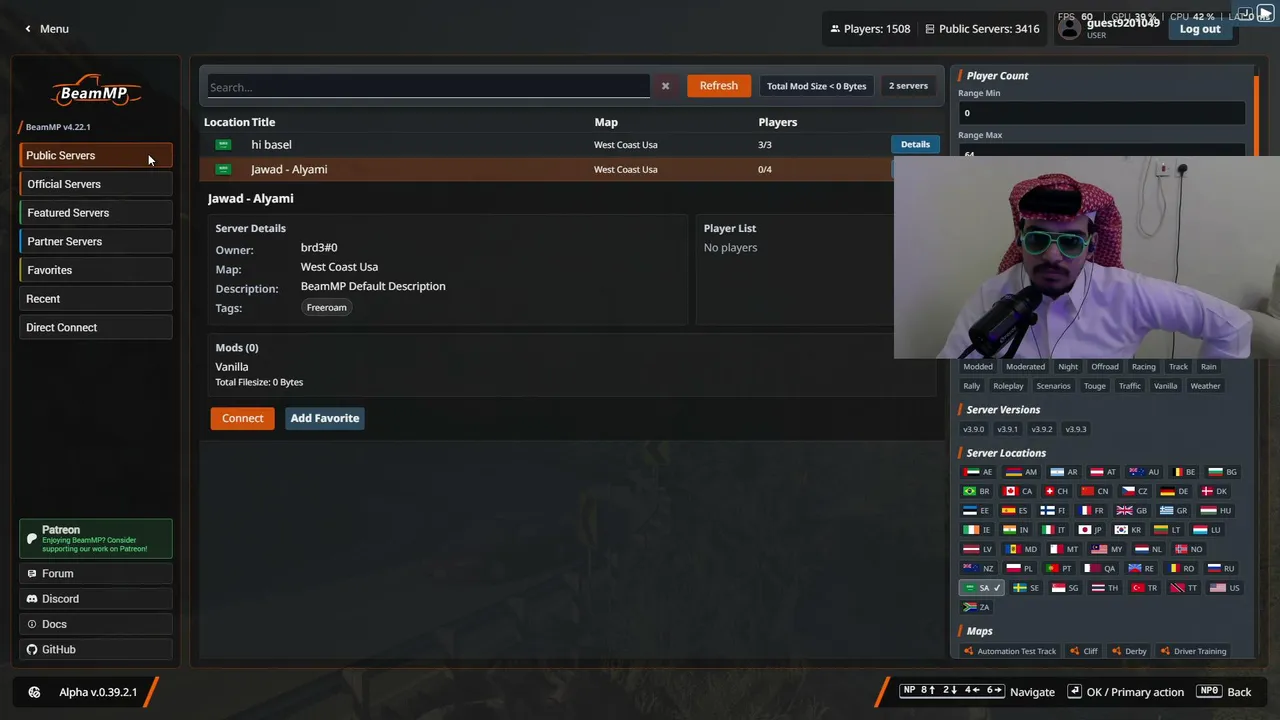Click the Derby map icon
This screenshot has height=720, width=1280.
(x=1115, y=651)
